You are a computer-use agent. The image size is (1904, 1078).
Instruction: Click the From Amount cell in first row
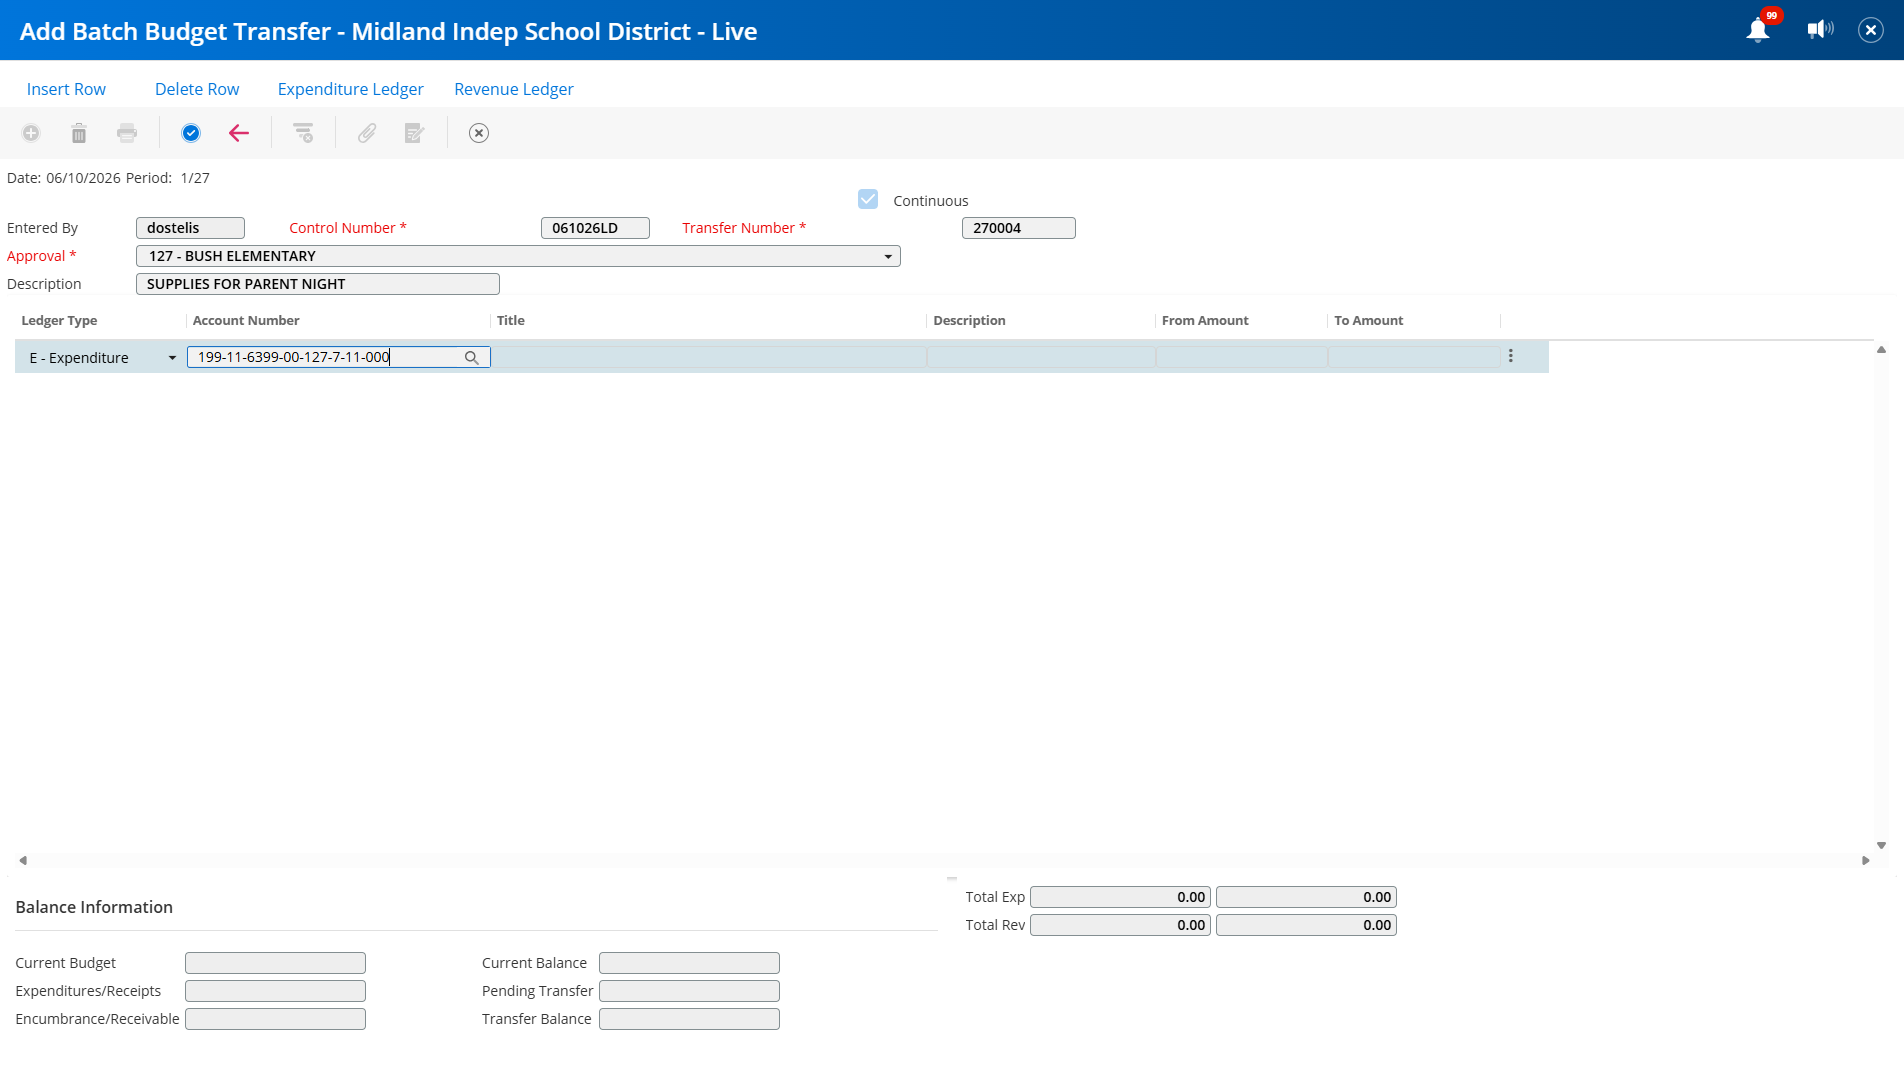(1241, 357)
